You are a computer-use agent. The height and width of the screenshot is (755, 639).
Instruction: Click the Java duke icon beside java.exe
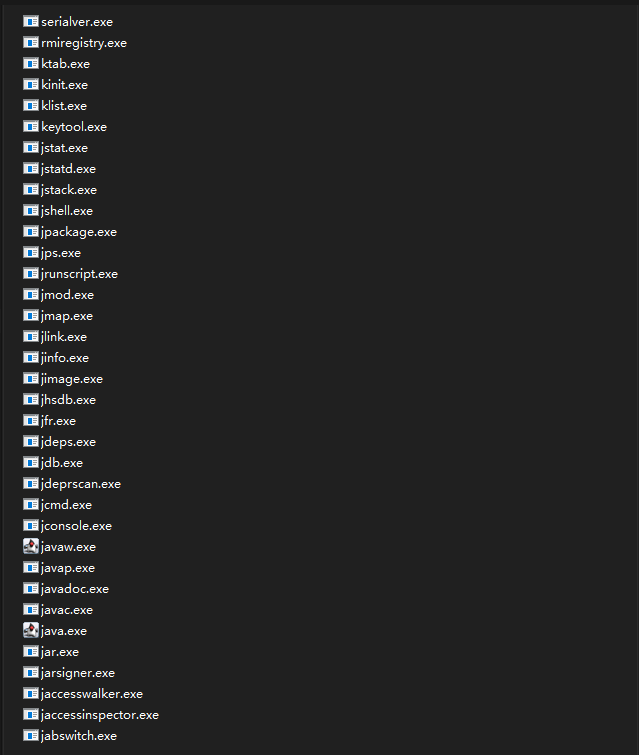coord(31,630)
